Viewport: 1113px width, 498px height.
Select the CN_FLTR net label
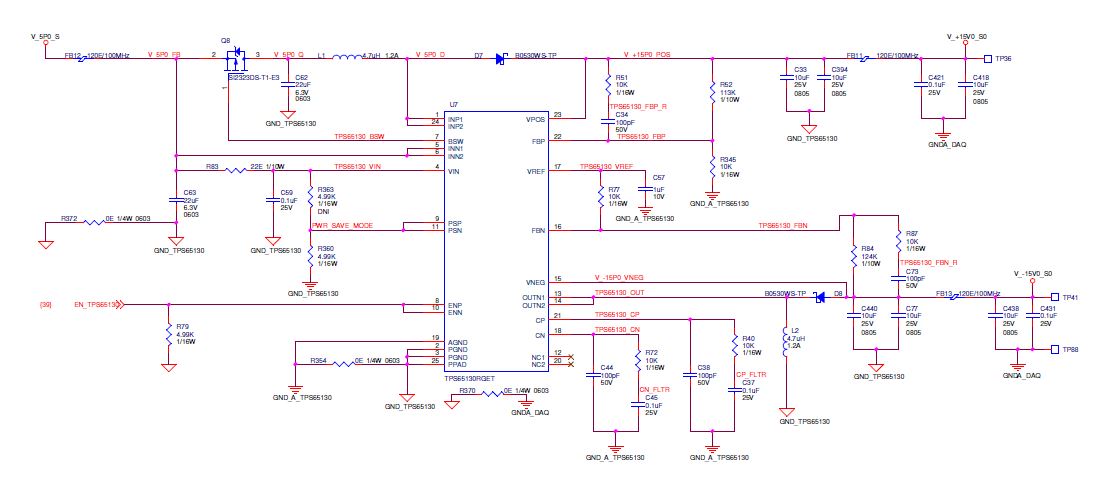654,389
